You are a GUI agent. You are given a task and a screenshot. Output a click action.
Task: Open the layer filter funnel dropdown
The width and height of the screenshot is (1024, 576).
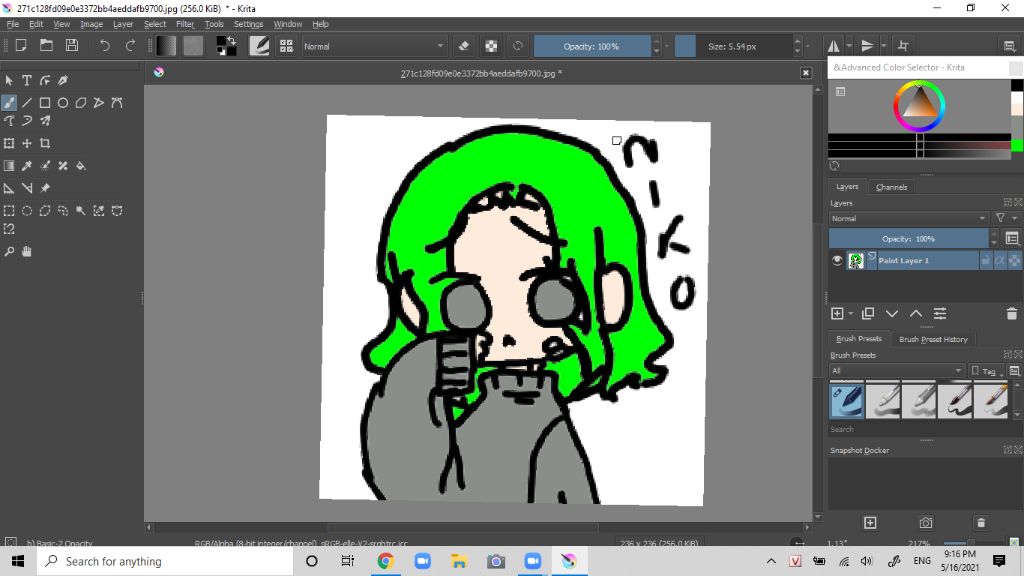1005,218
